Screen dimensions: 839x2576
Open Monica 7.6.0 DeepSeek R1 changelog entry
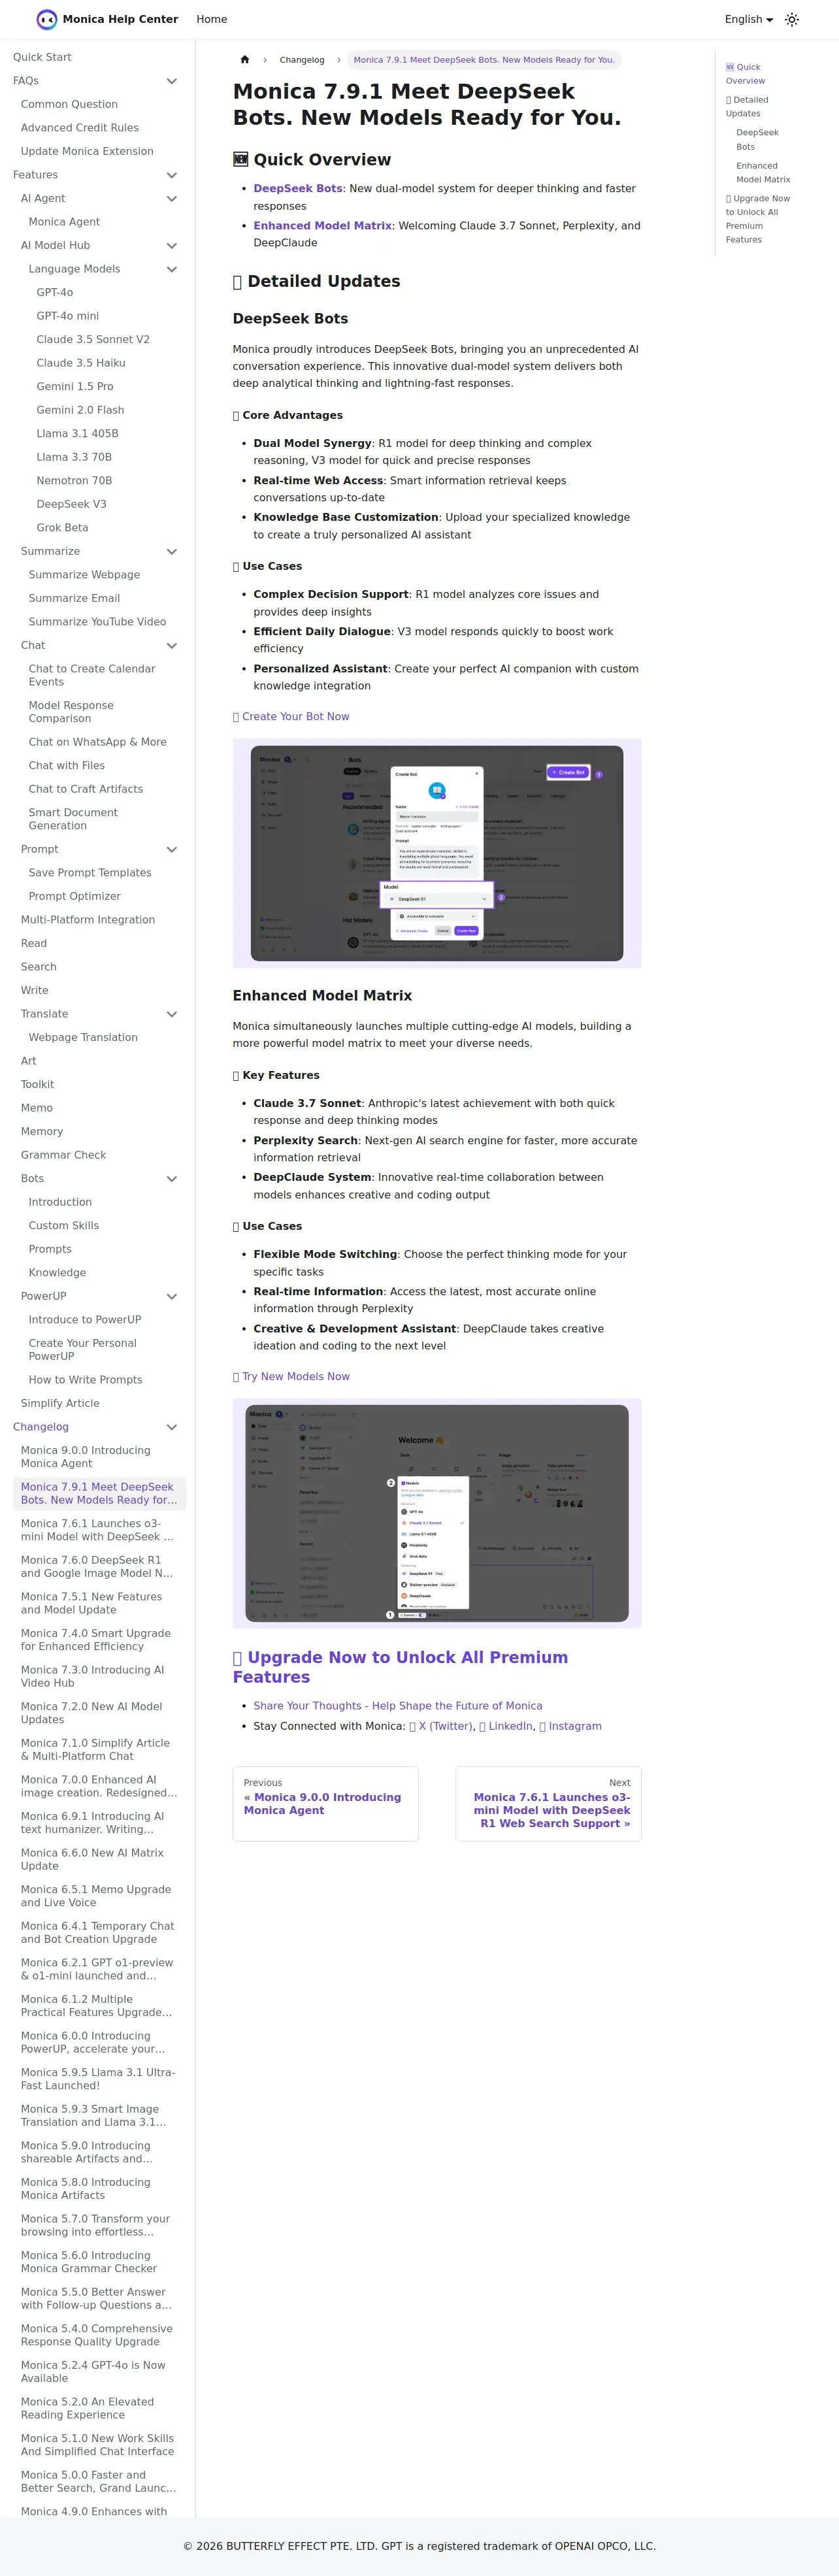point(97,1566)
